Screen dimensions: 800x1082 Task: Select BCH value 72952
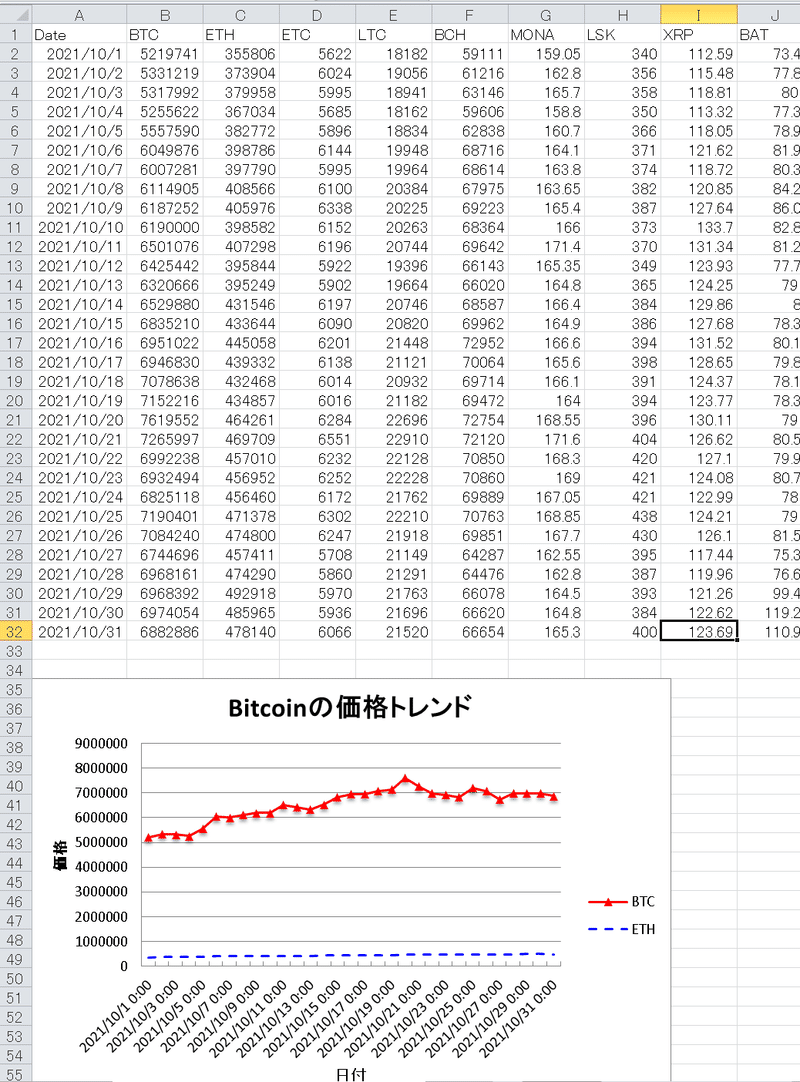470,343
